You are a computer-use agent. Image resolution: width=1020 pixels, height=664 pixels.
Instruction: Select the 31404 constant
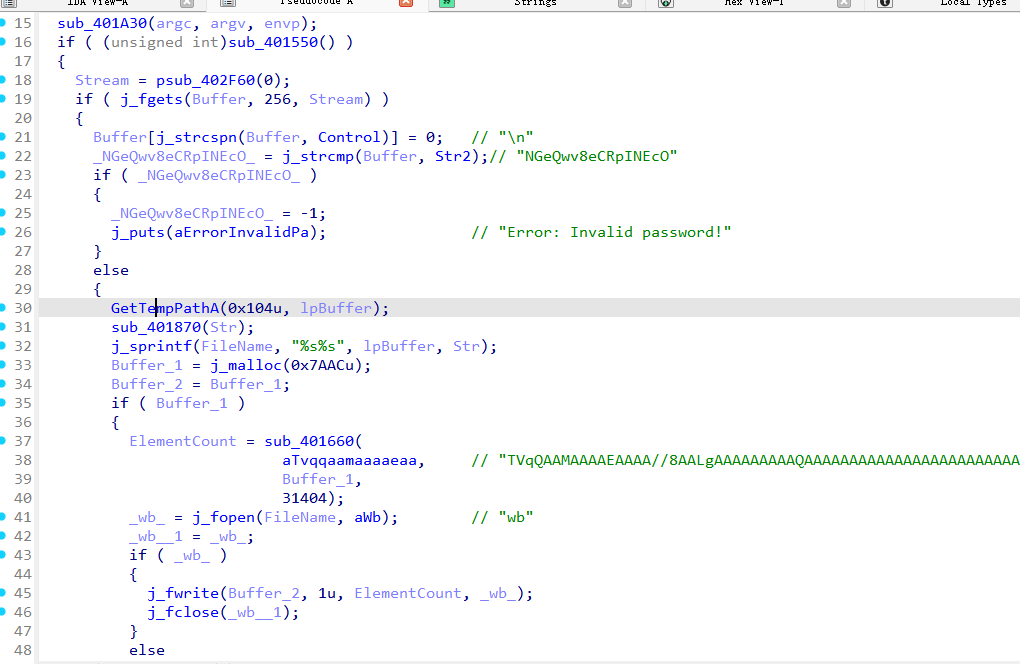coord(304,498)
